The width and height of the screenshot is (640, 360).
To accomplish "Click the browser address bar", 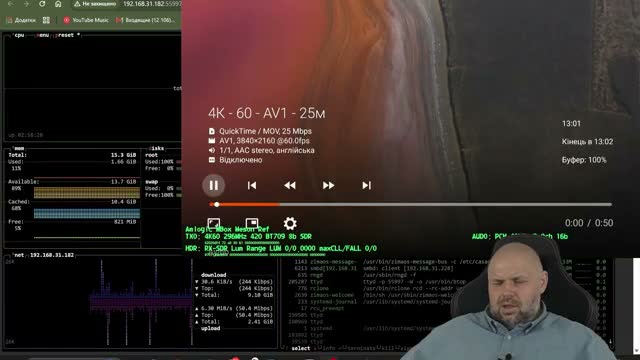I will click(152, 4).
